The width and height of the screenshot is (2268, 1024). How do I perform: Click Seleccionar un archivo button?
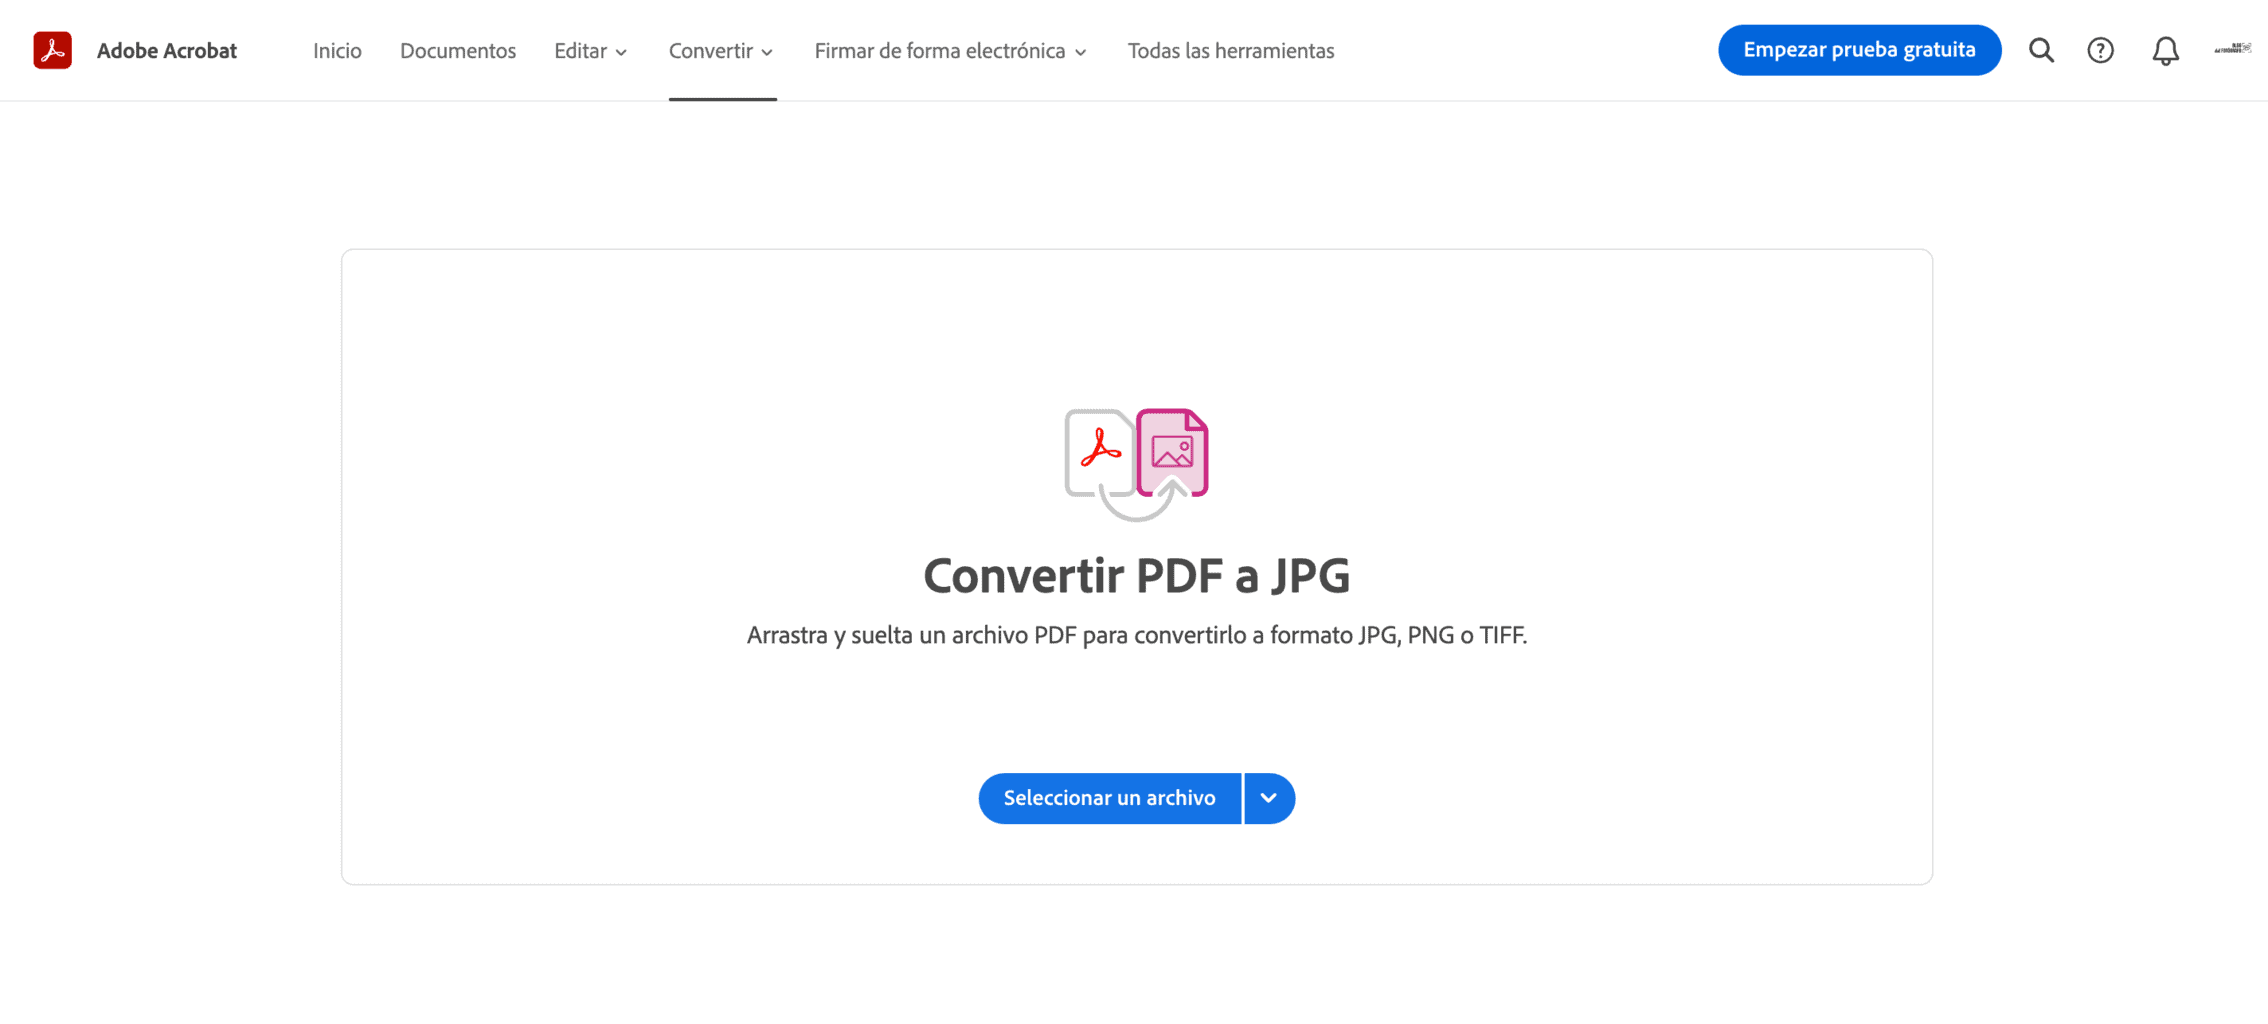pyautogui.click(x=1109, y=798)
